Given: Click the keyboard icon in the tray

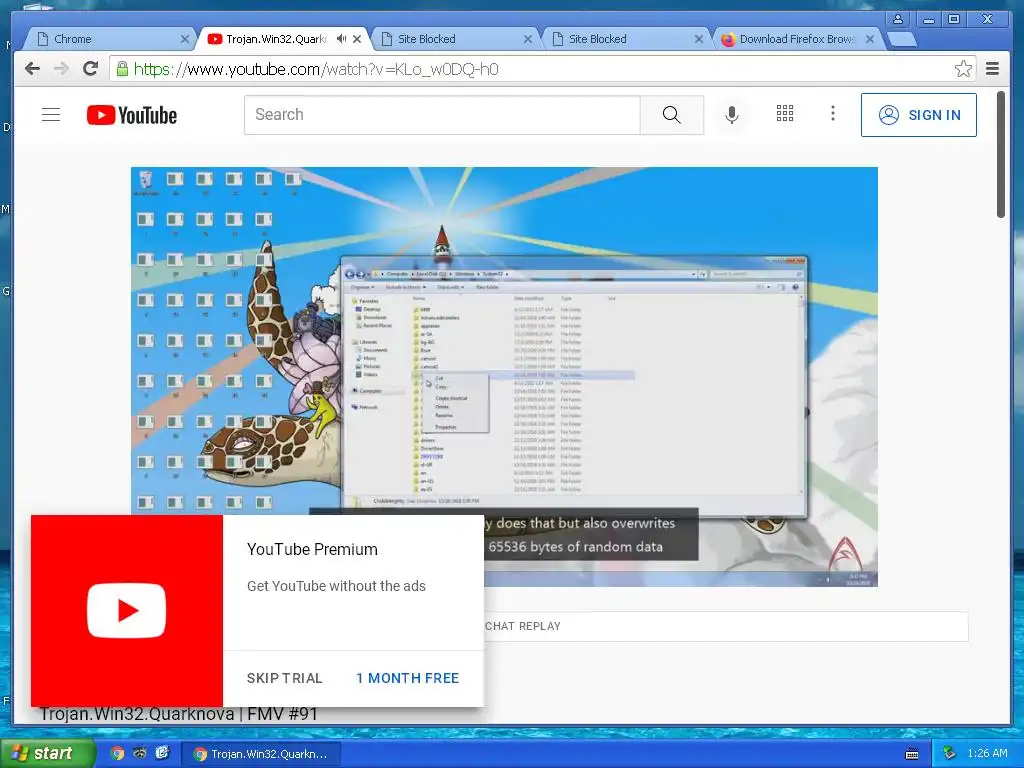Looking at the screenshot, I should click(912, 754).
